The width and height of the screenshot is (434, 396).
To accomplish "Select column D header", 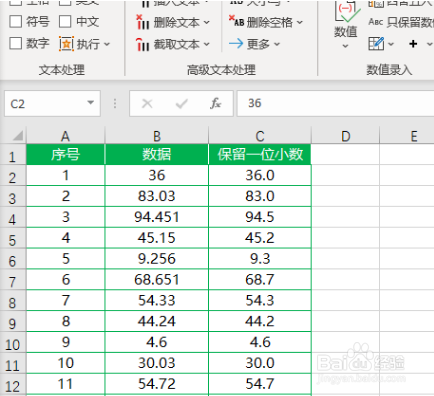I will (346, 136).
